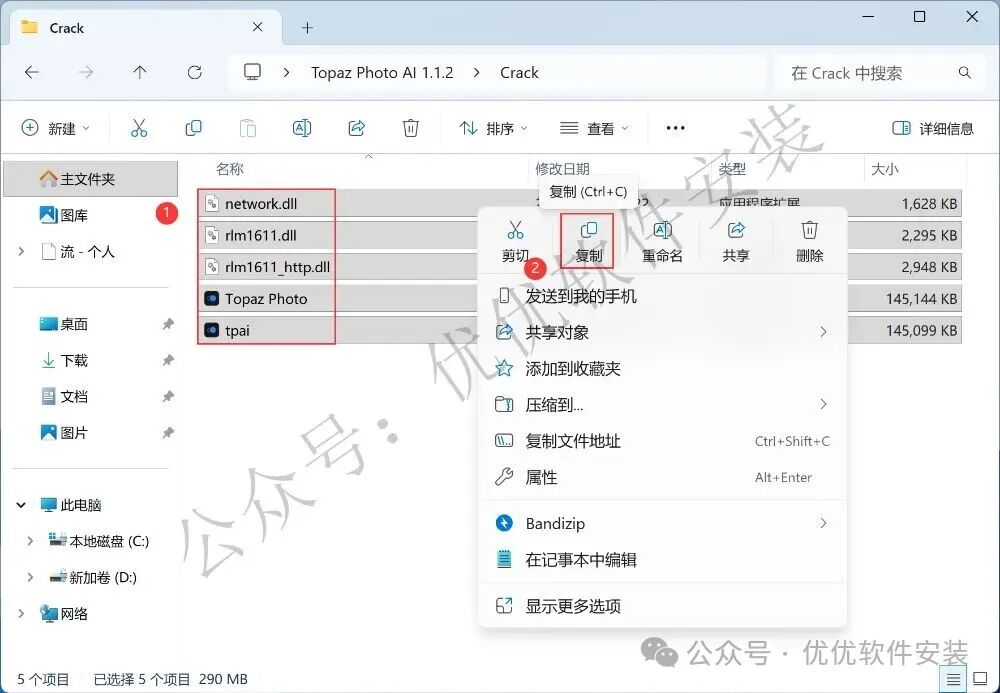Click Topaz Photo AI 1.1.2 breadcrumb

[x=382, y=73]
